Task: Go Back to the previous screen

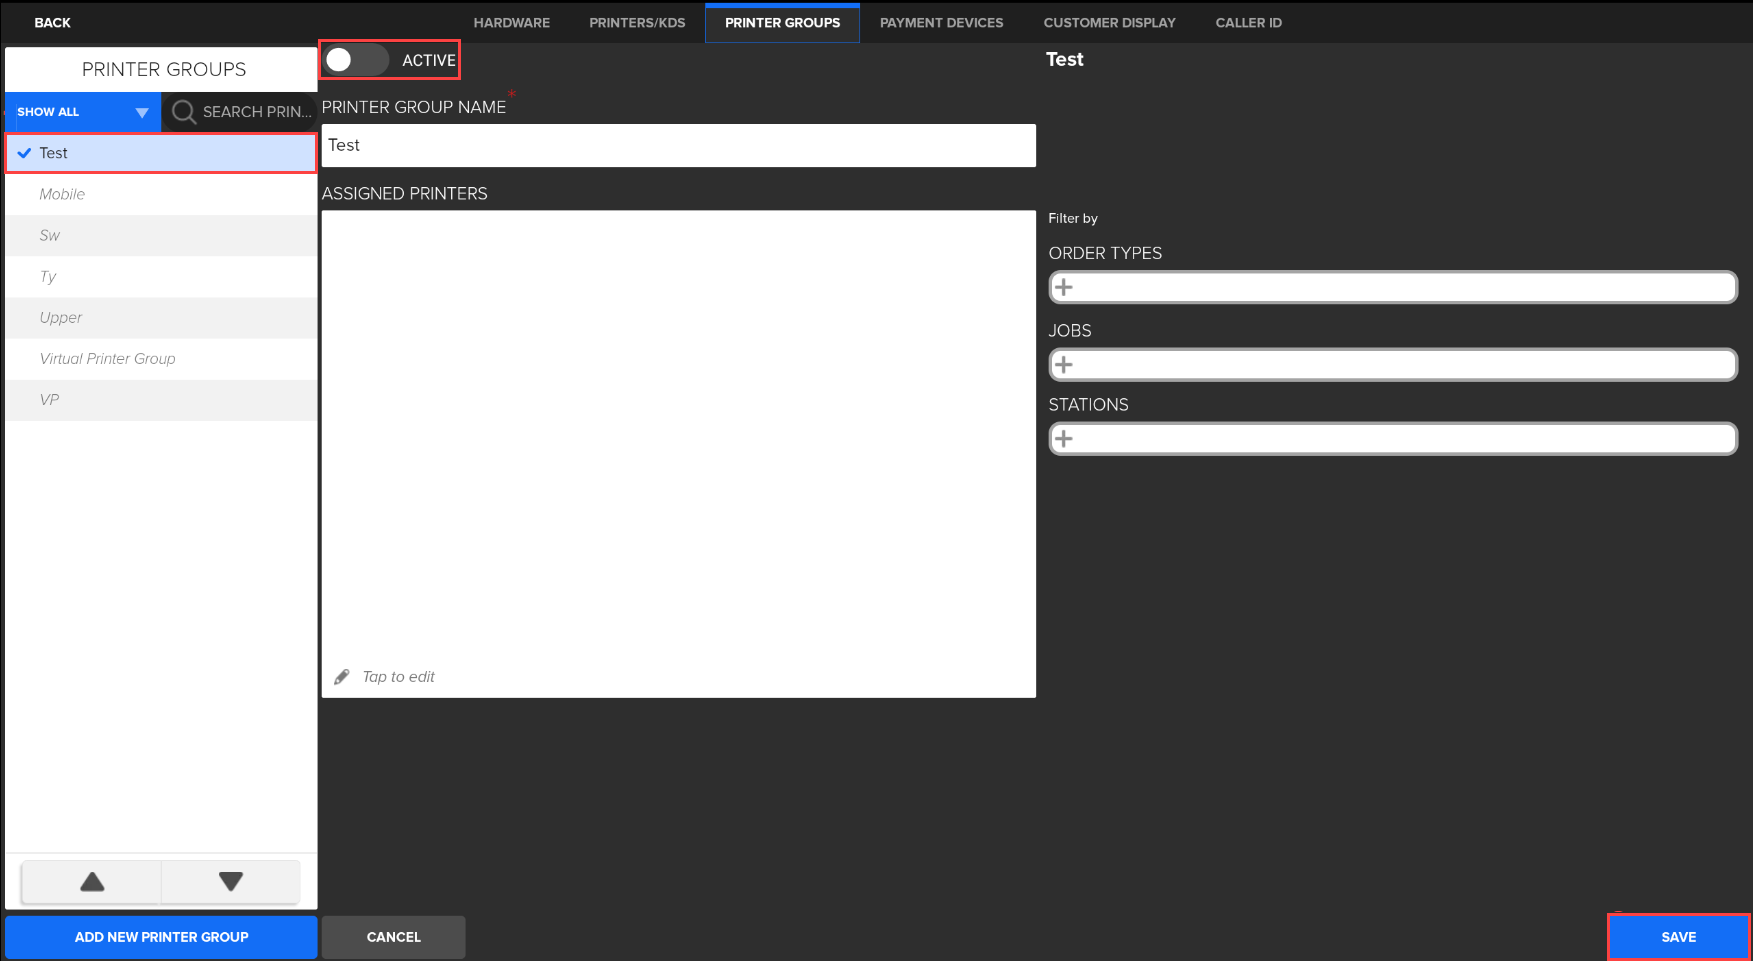Action: click(x=52, y=23)
